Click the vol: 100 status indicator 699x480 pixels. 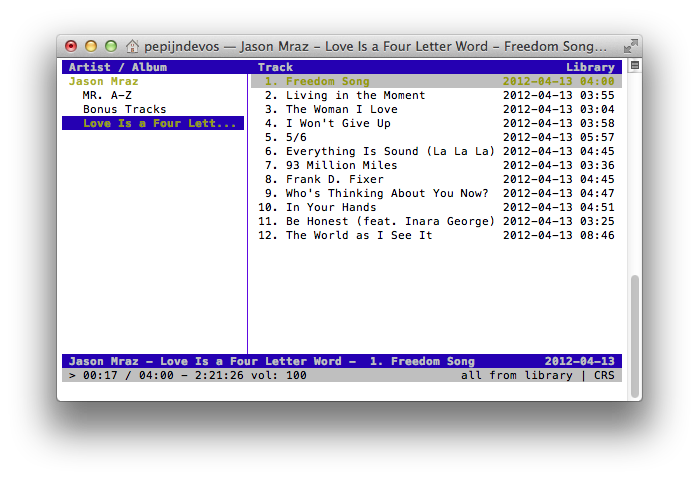coord(279,375)
